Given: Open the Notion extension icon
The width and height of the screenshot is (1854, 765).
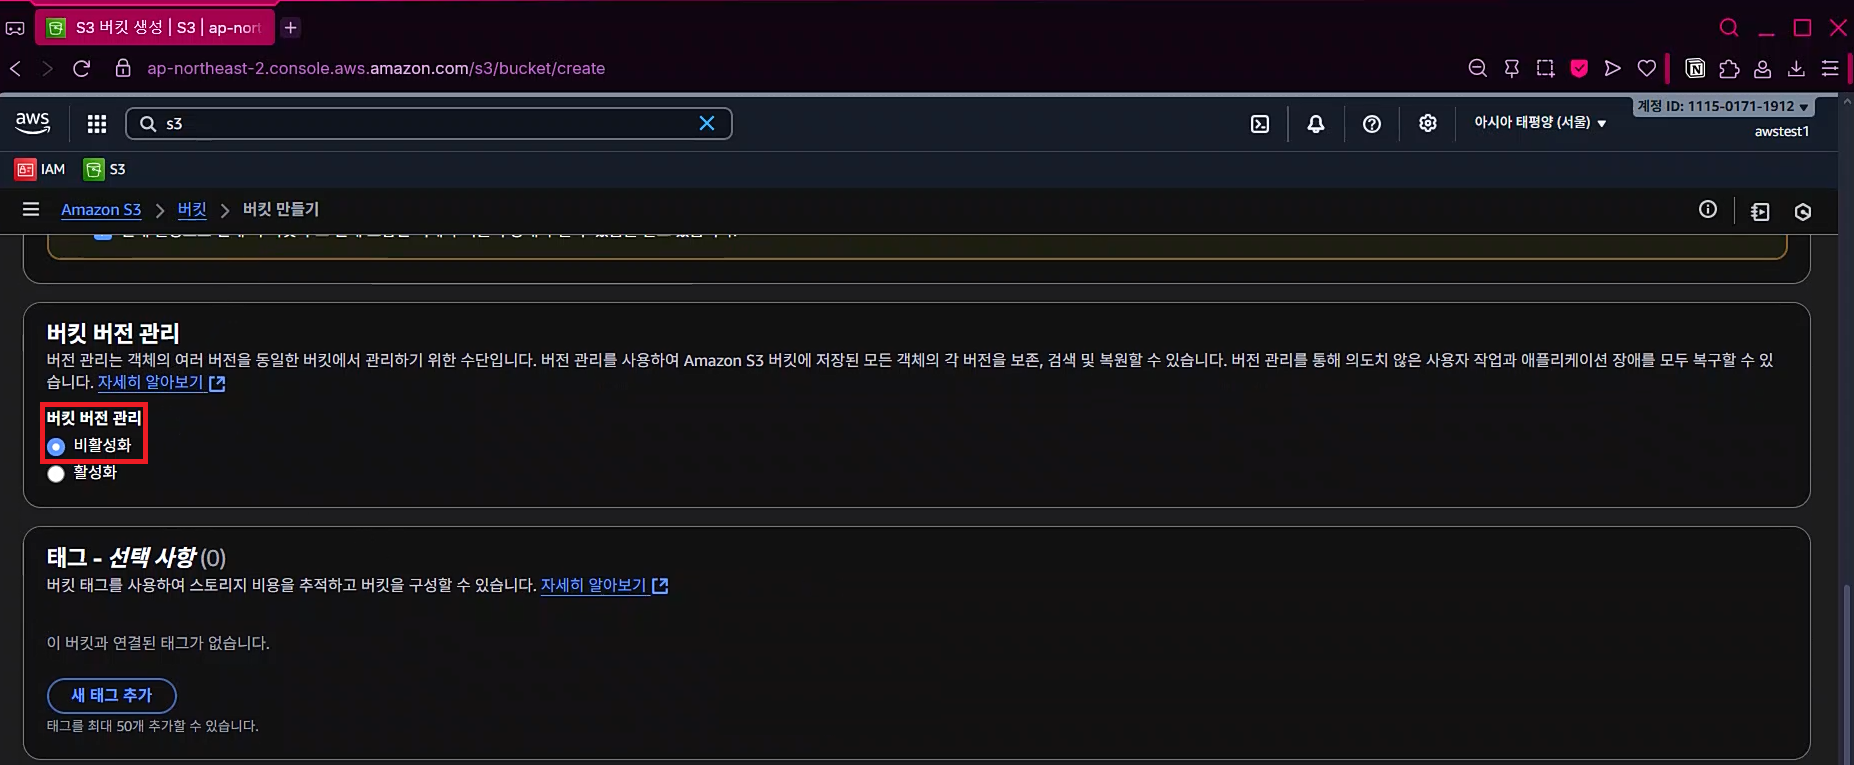Looking at the screenshot, I should pyautogui.click(x=1695, y=68).
